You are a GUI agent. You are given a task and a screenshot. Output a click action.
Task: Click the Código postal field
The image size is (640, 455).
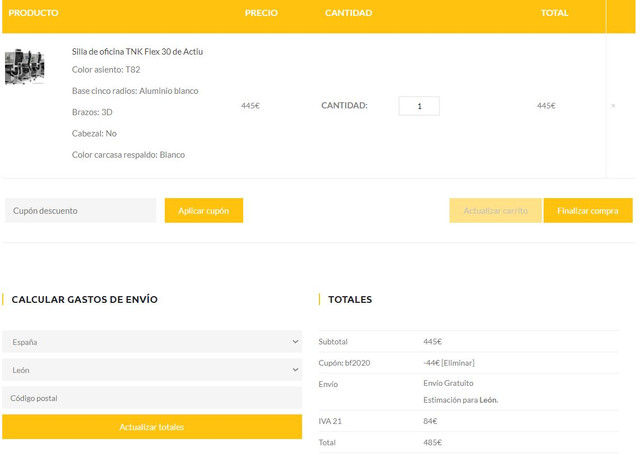coord(152,398)
